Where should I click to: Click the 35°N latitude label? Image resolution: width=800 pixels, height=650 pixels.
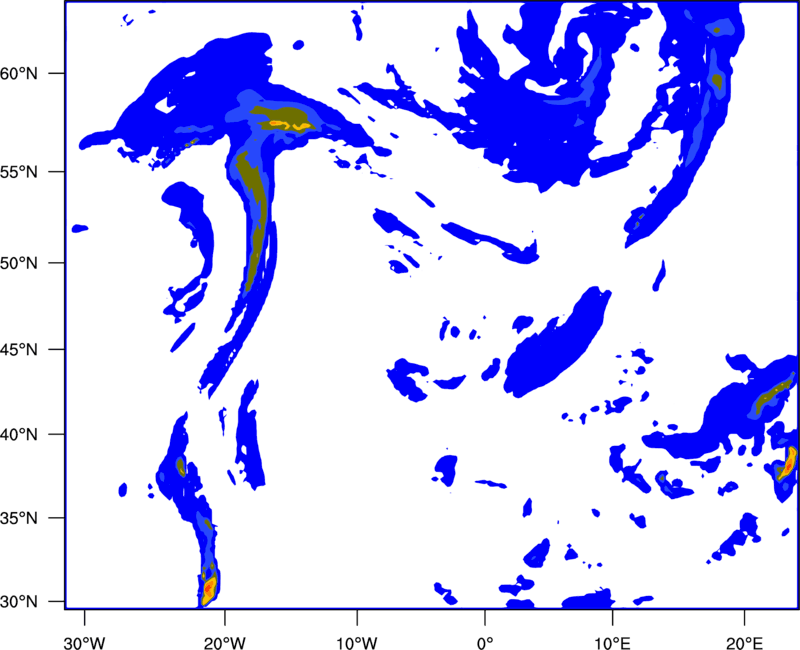[x=19, y=518]
